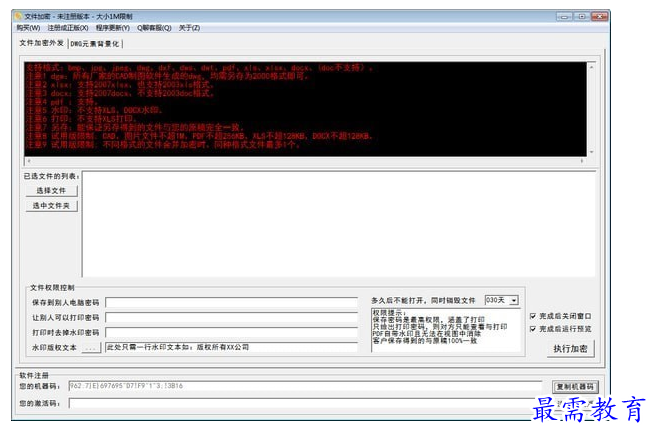Switch to the DWG元素背景化 tab
The height and width of the screenshot is (441, 654).
click(x=95, y=44)
